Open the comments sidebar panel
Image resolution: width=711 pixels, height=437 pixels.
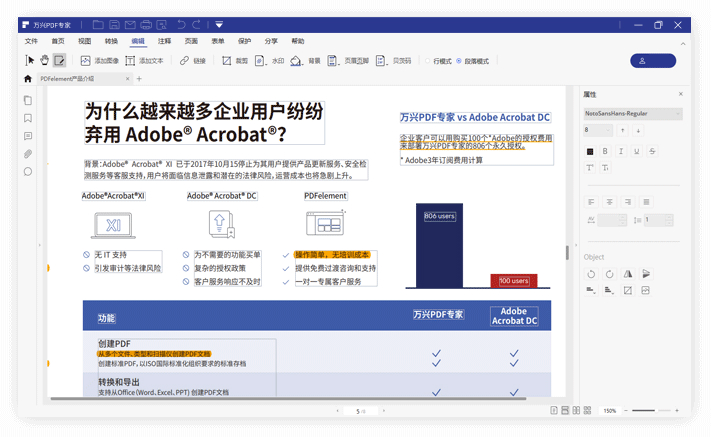[28, 136]
